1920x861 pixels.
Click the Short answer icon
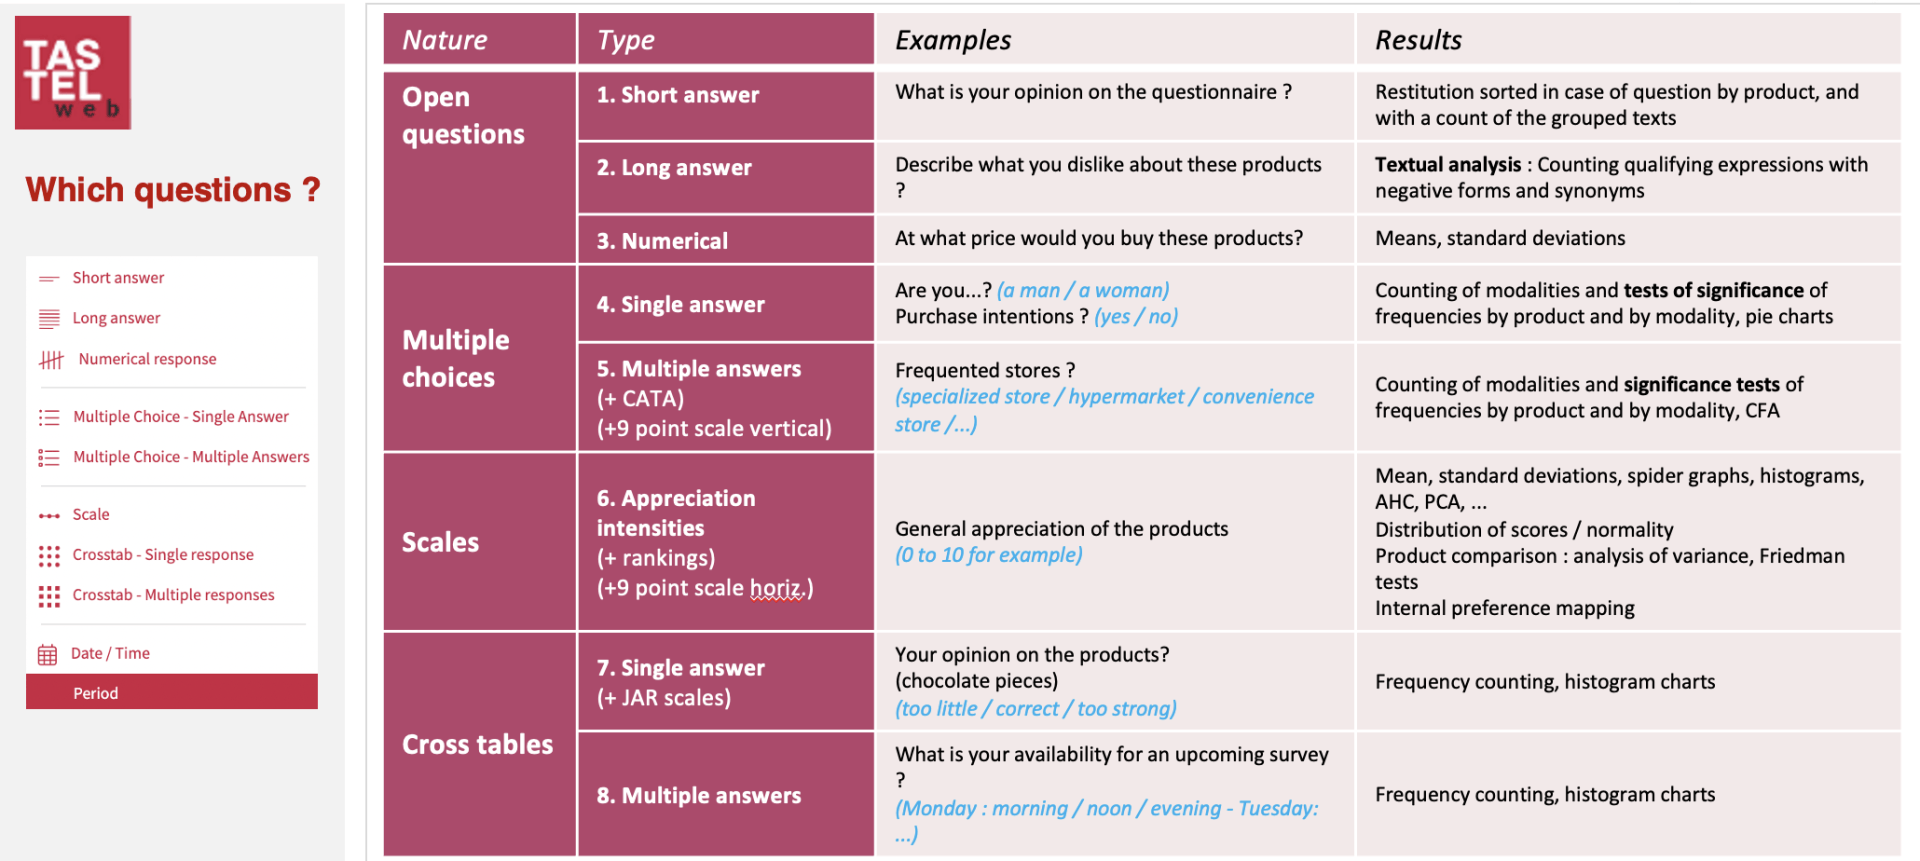pyautogui.click(x=49, y=278)
